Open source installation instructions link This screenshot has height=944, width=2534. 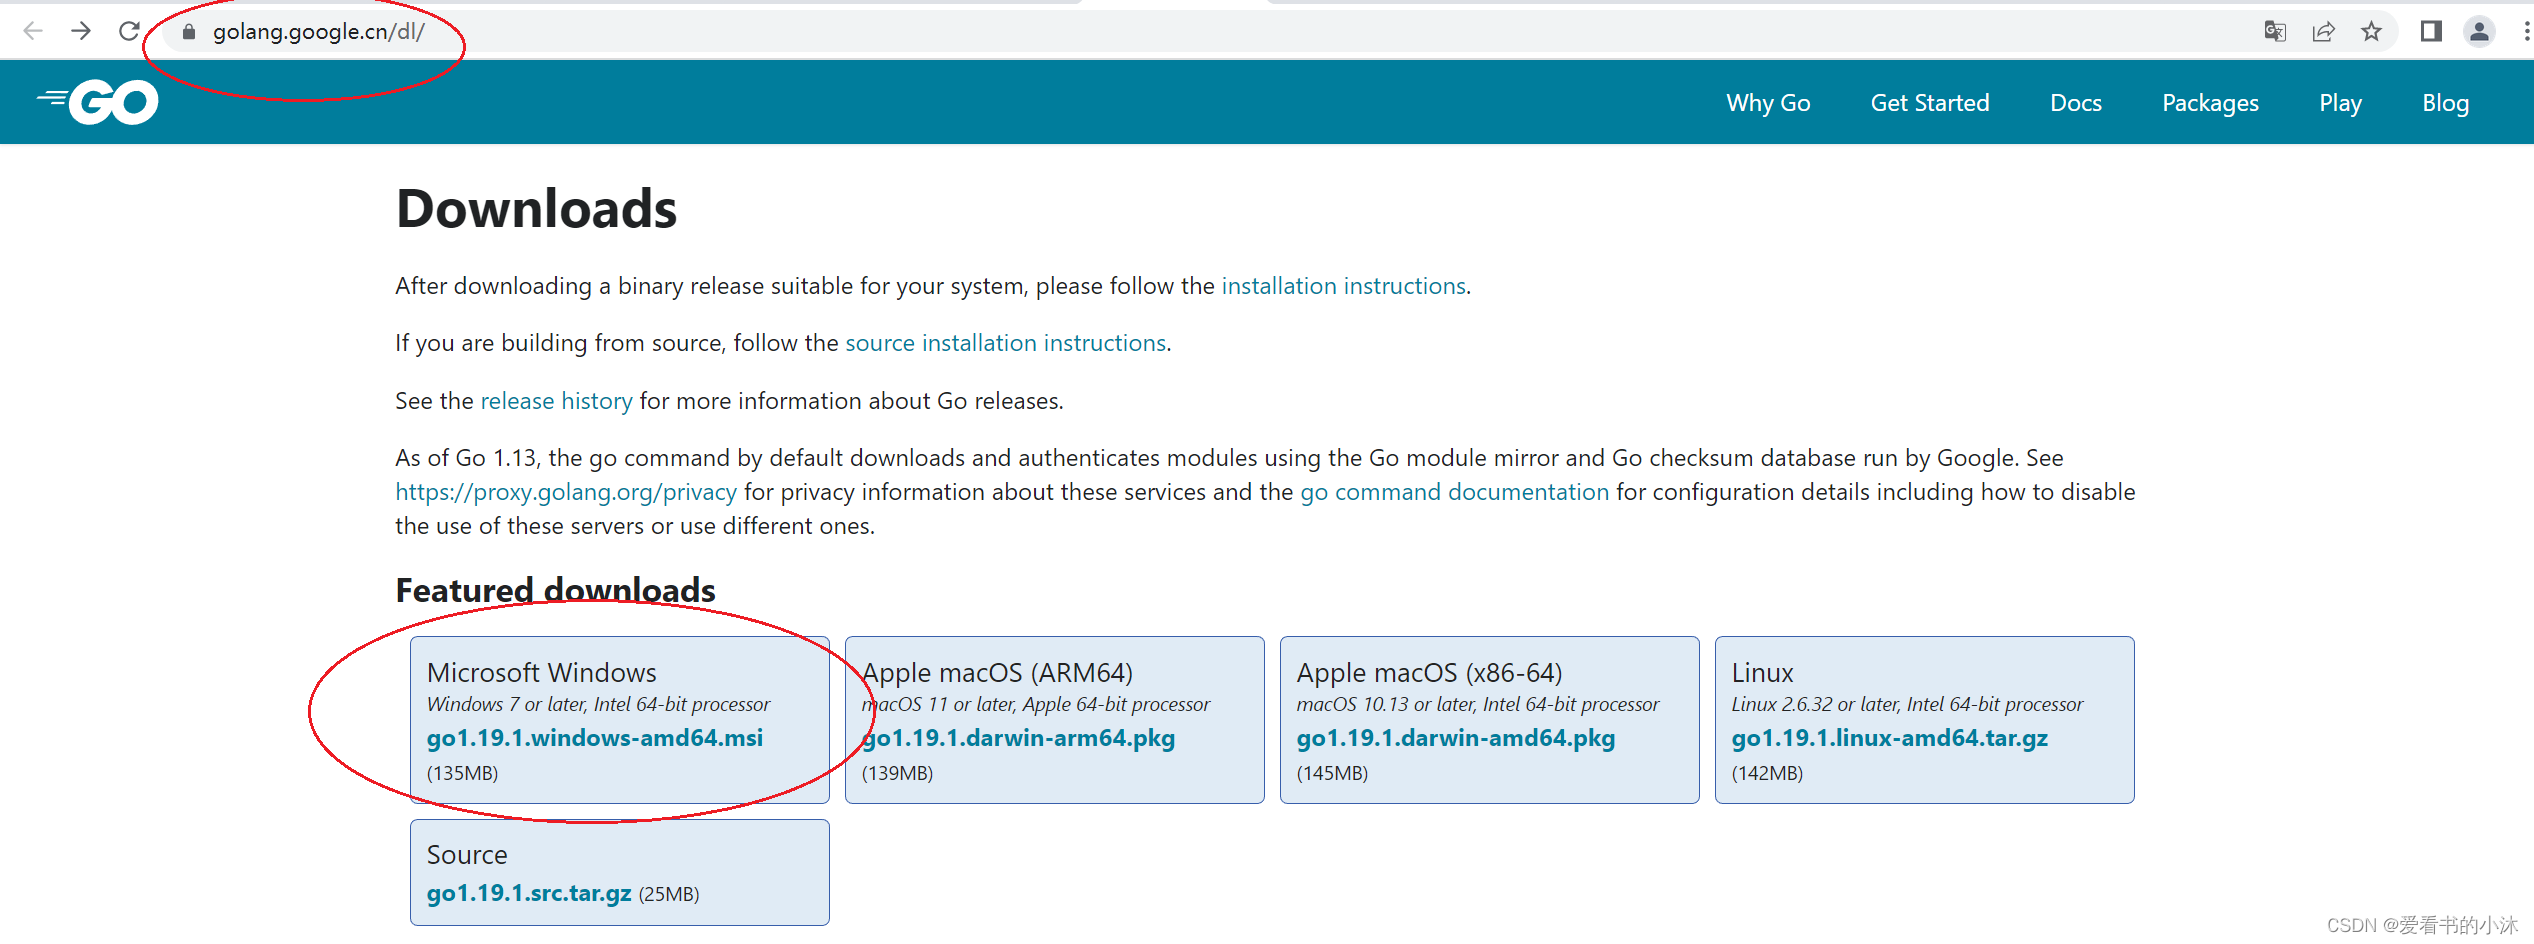click(x=1005, y=343)
